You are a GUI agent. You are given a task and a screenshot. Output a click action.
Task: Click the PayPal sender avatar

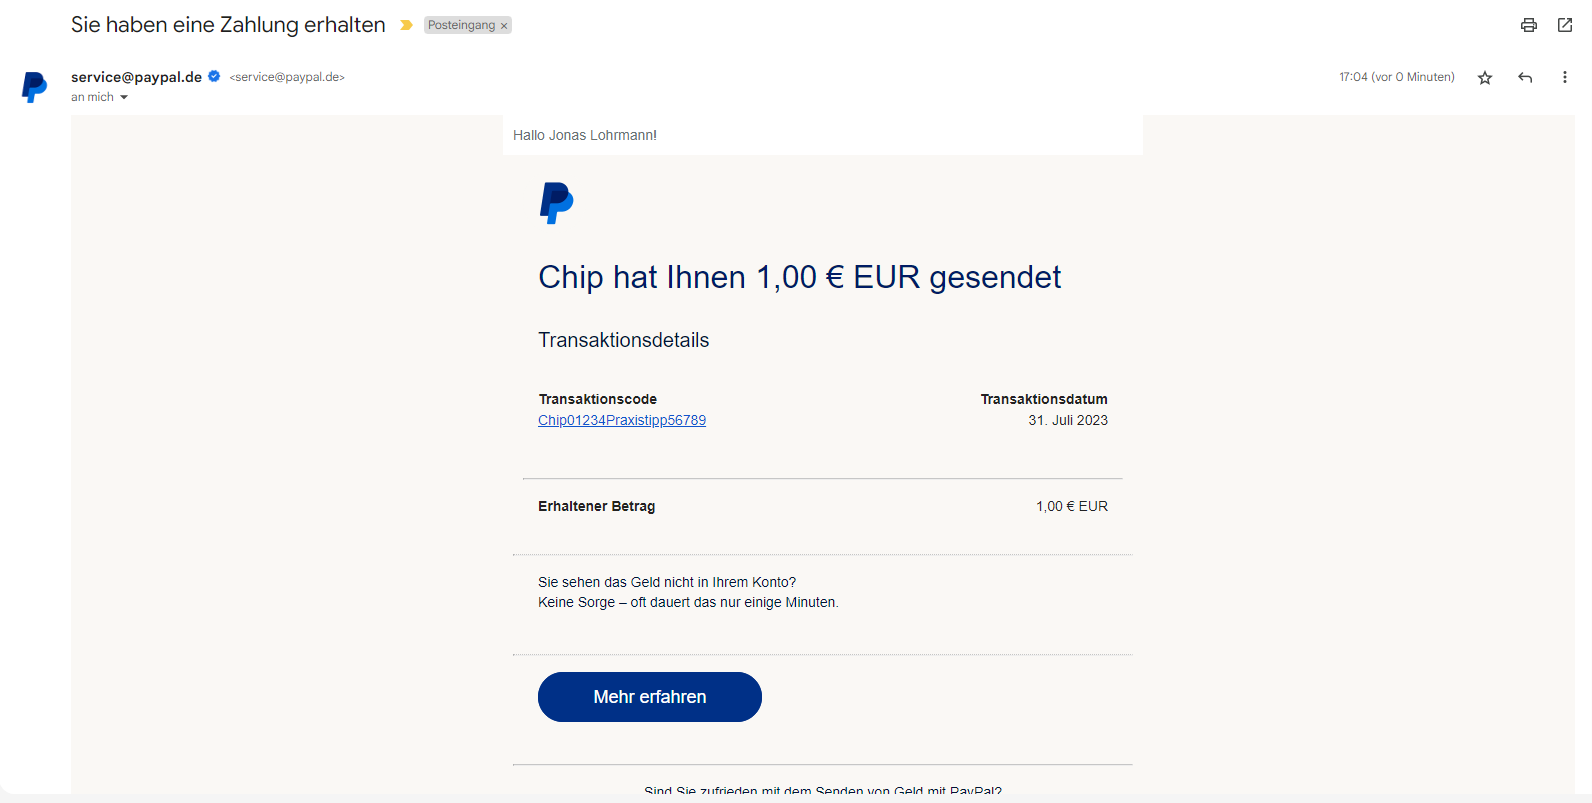[34, 87]
